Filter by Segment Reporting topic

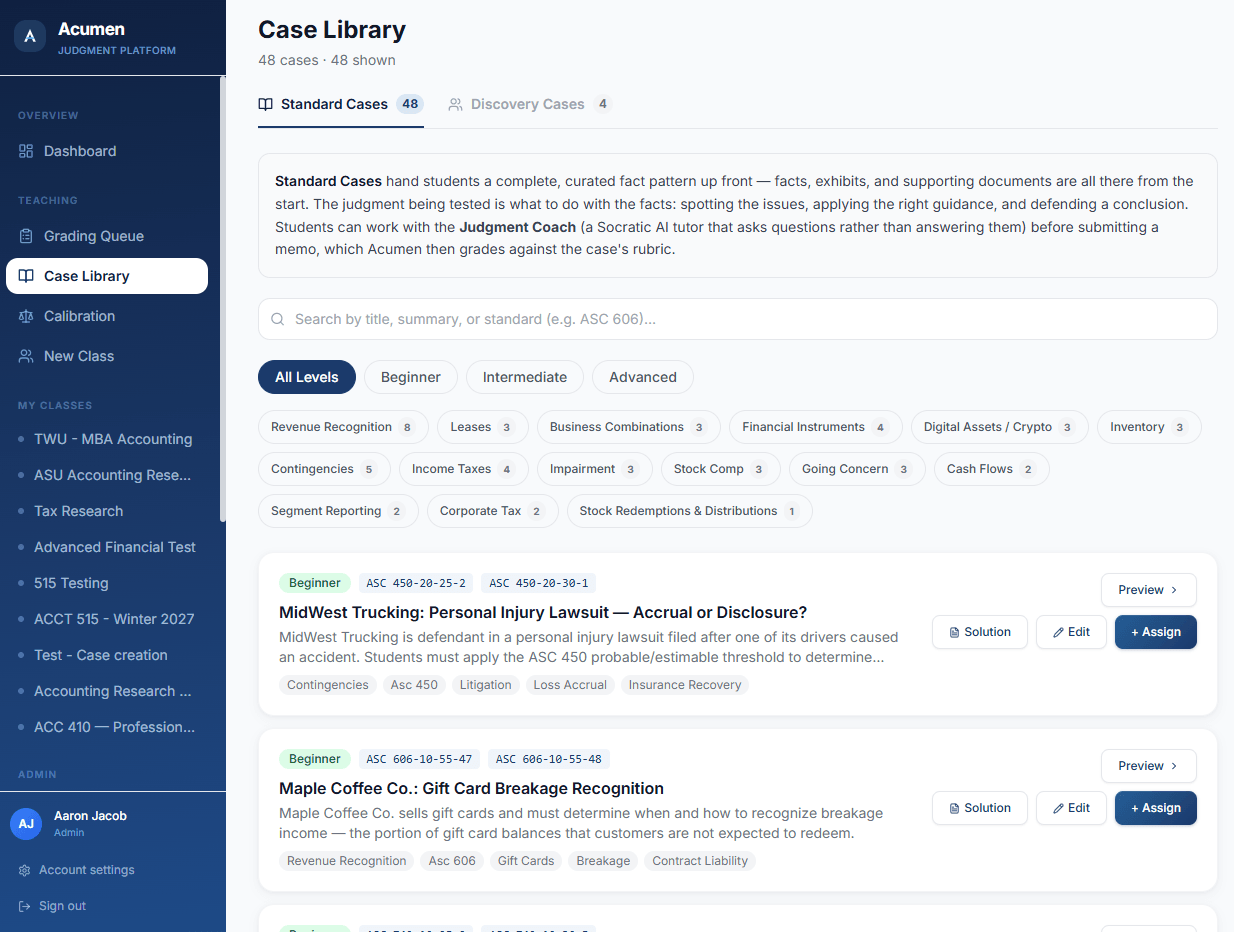pyautogui.click(x=338, y=511)
